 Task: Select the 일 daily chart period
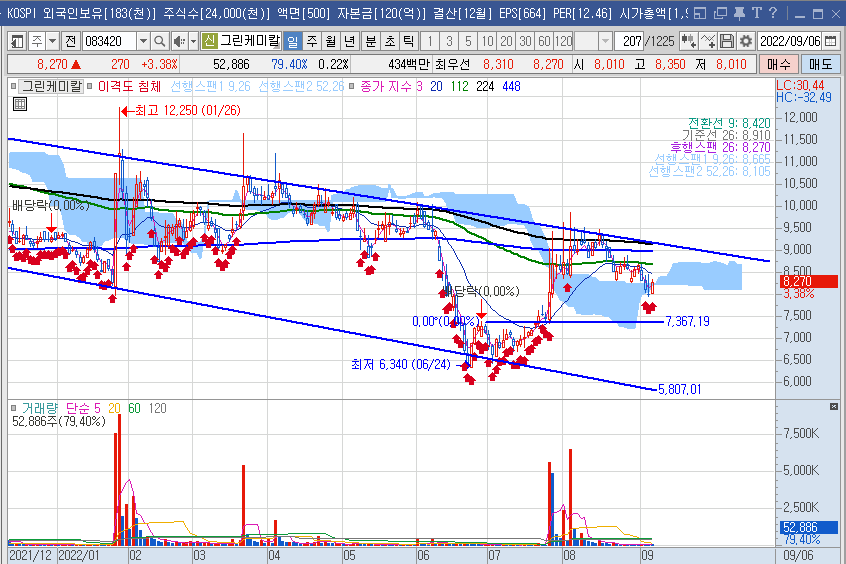pos(292,41)
